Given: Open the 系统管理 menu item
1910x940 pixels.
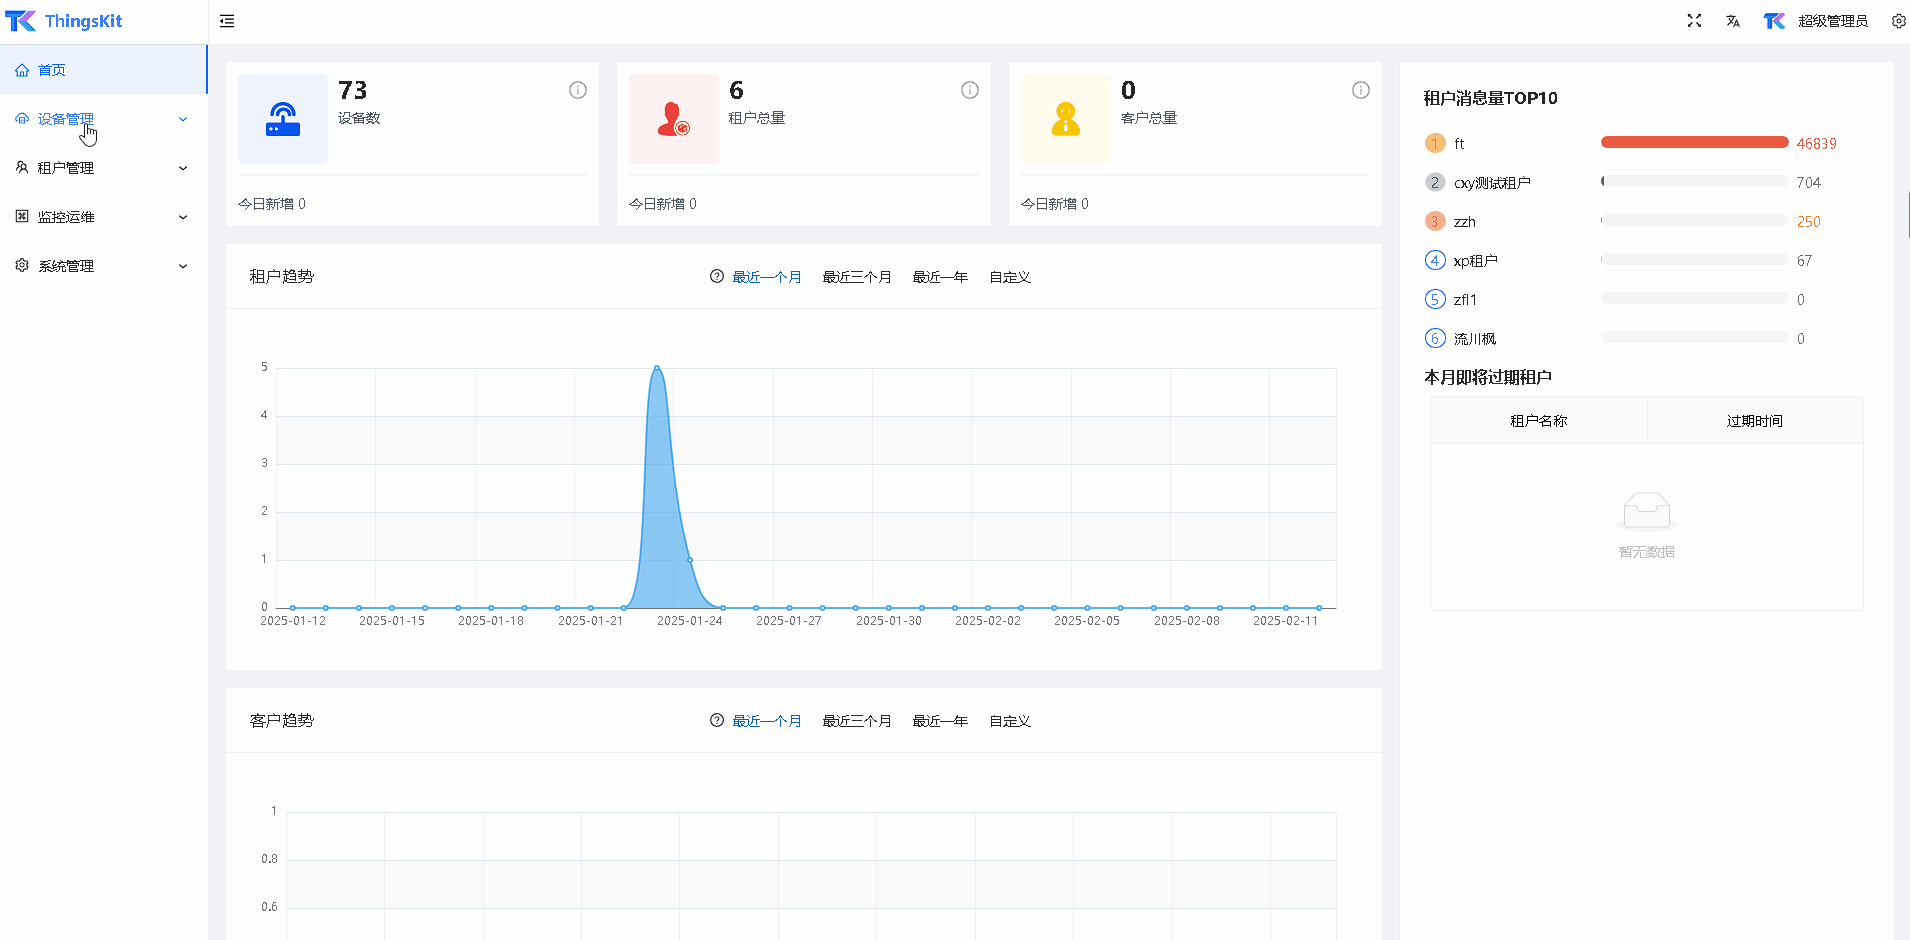Looking at the screenshot, I should (100, 266).
